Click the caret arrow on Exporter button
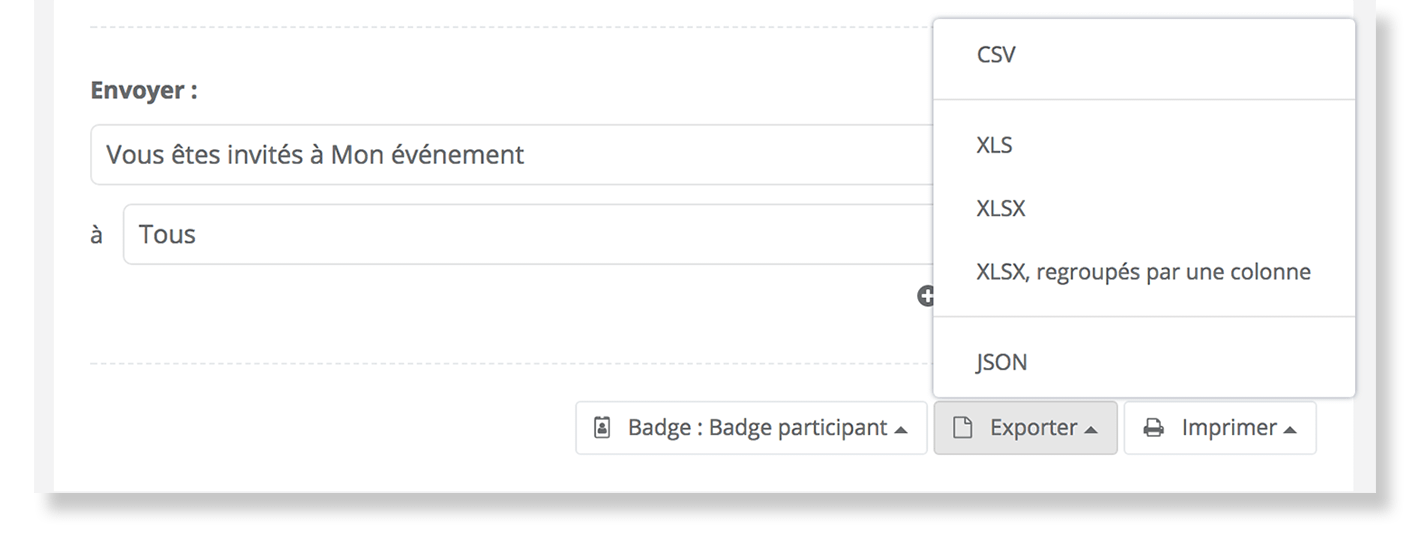This screenshot has width=1410, height=533. [x=1090, y=429]
